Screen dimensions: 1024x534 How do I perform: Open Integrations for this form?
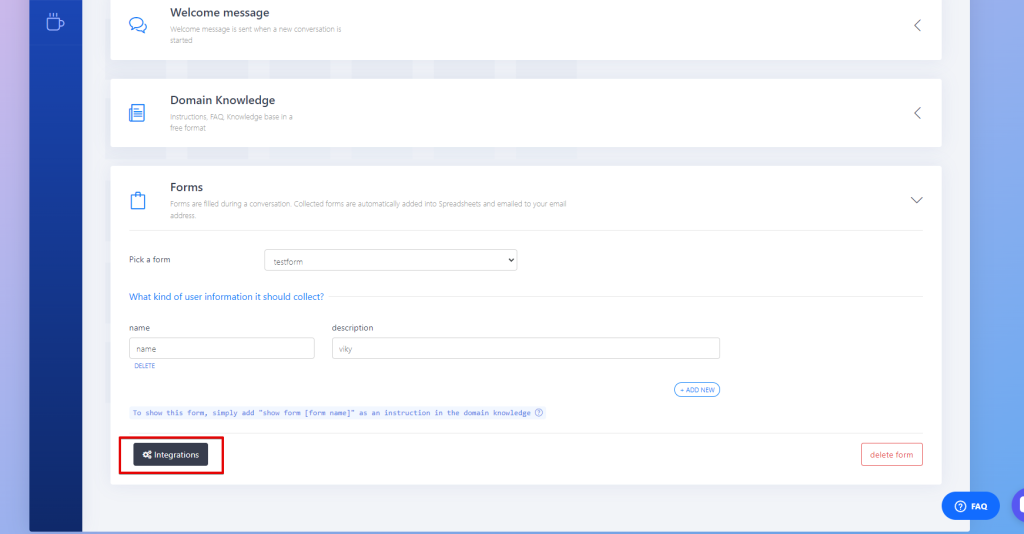point(171,455)
